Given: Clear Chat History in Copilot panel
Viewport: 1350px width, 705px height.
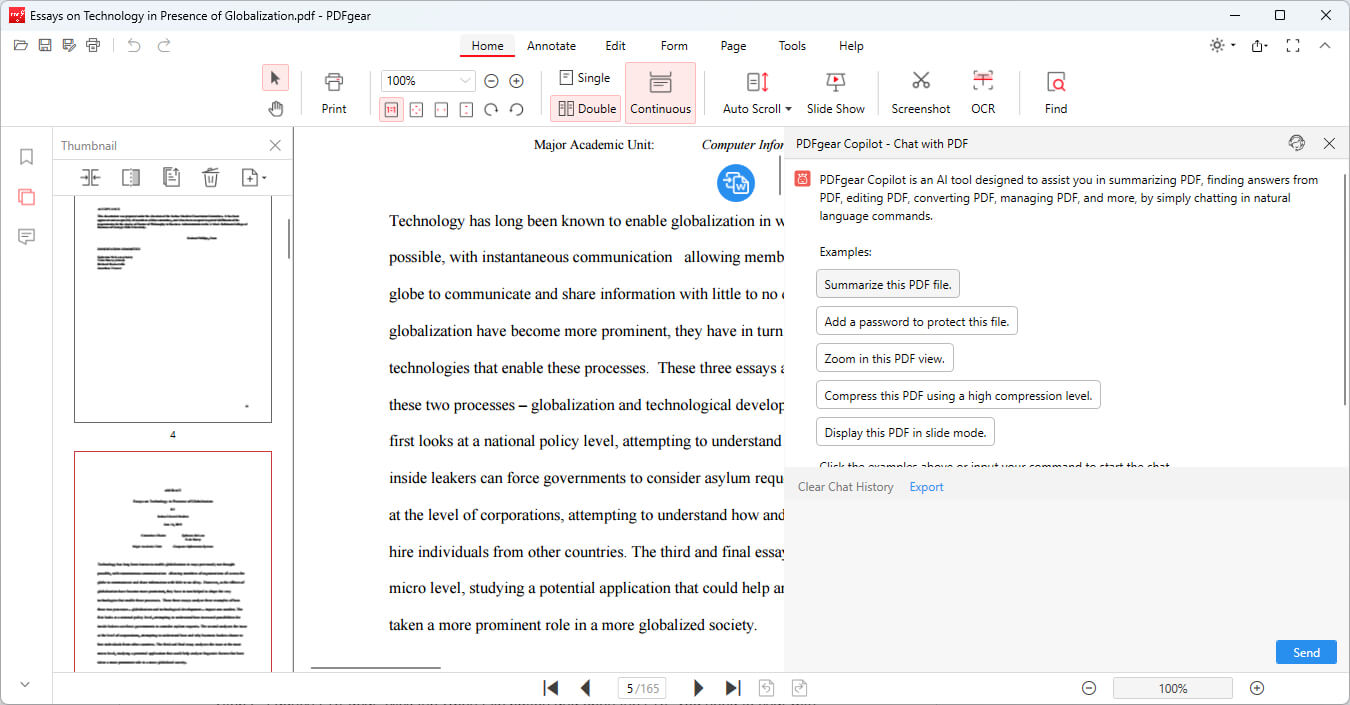Looking at the screenshot, I should [845, 486].
